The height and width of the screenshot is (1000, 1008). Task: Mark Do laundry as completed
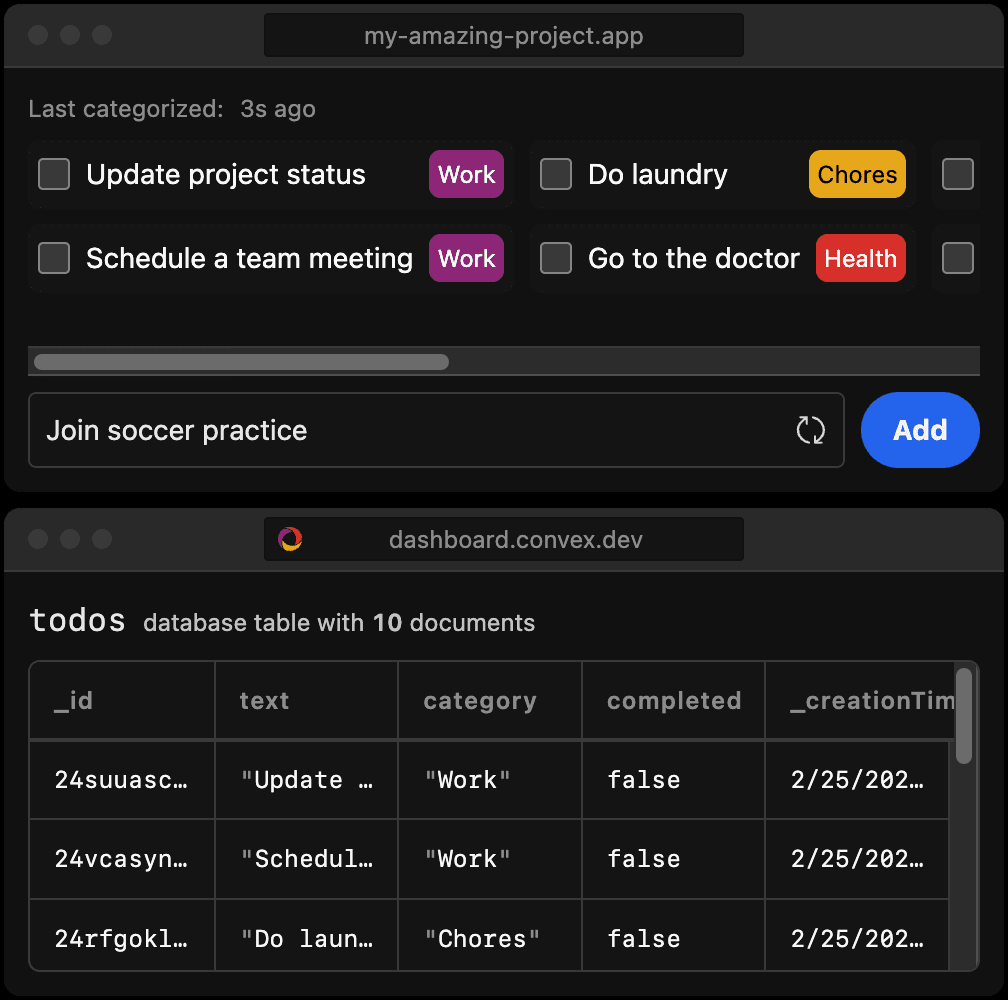[x=555, y=174]
